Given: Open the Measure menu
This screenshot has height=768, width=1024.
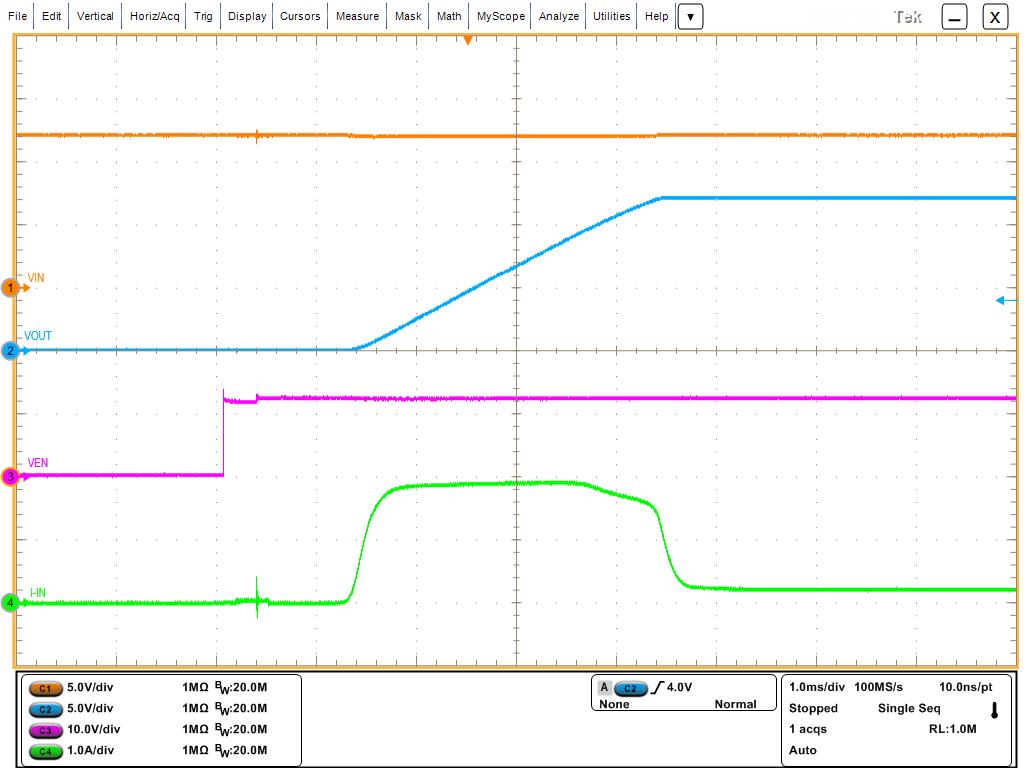Looking at the screenshot, I should tap(357, 16).
